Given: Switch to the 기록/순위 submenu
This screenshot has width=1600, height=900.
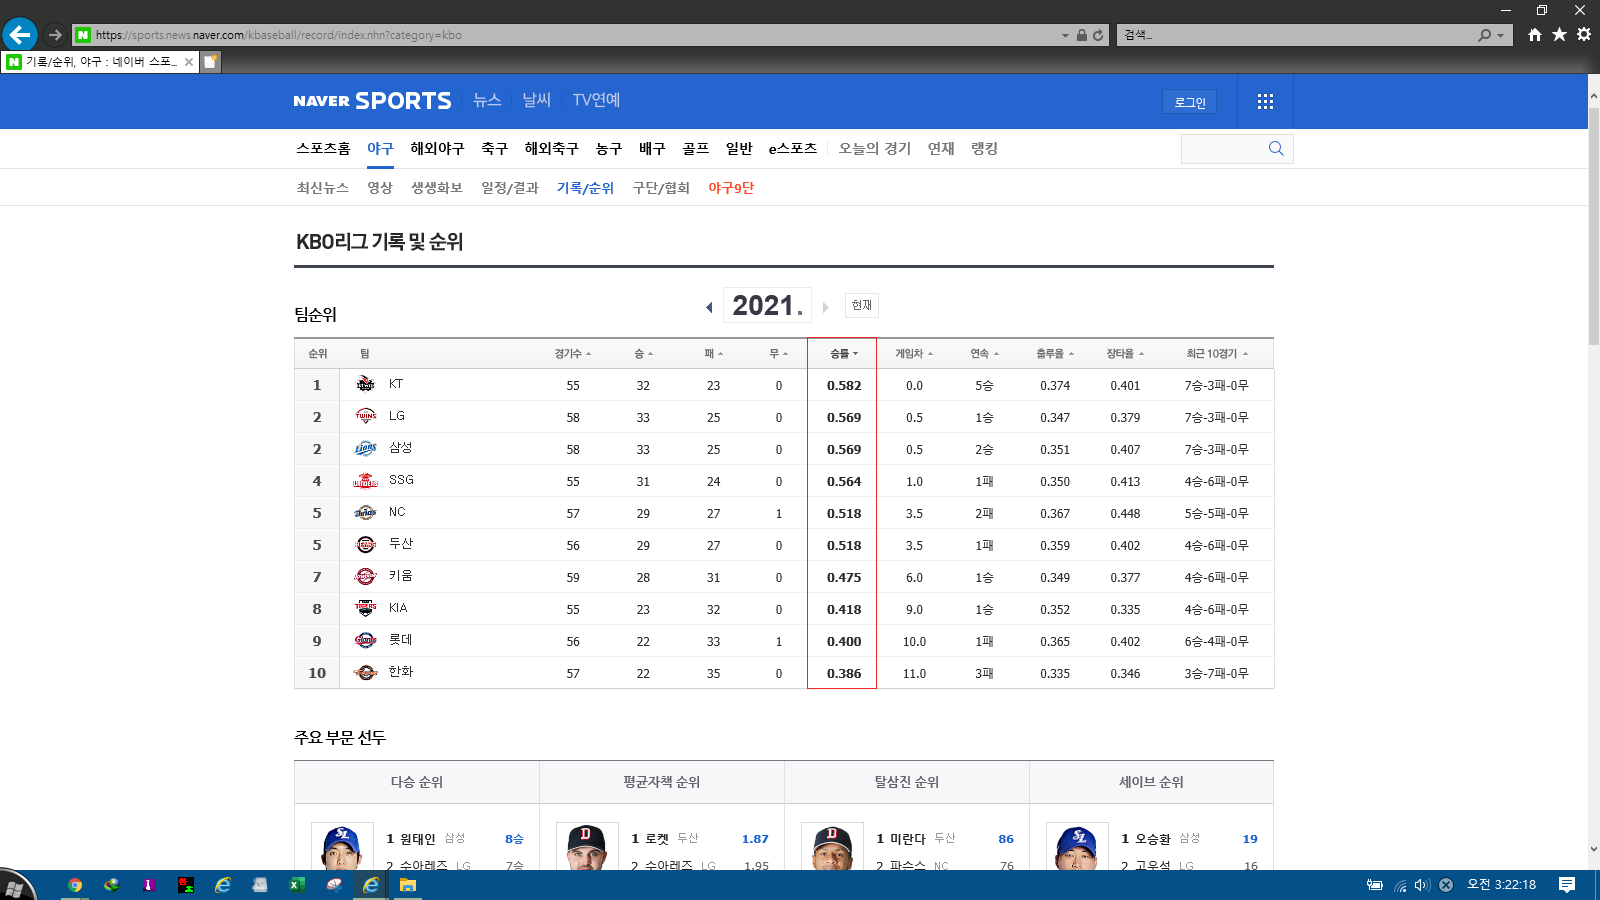Looking at the screenshot, I should coord(585,188).
